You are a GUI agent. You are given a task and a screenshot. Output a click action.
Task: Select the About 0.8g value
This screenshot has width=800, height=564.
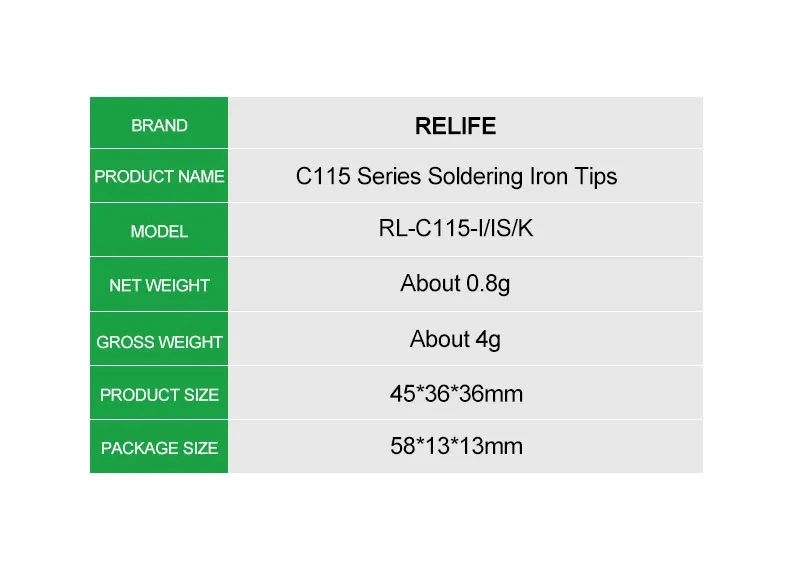pyautogui.click(x=455, y=284)
